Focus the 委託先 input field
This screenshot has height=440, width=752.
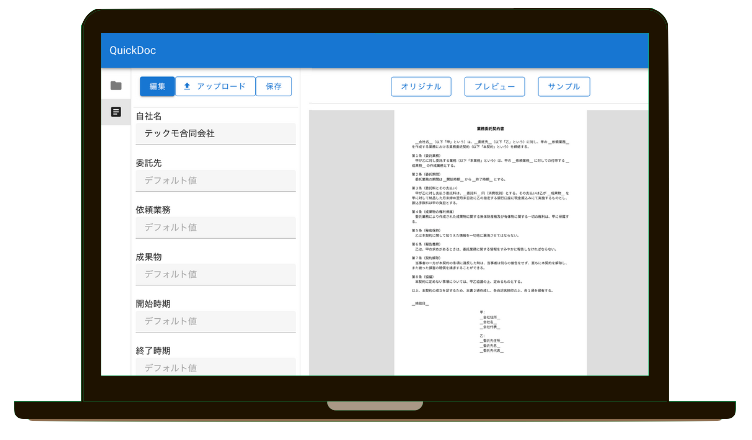pos(215,181)
